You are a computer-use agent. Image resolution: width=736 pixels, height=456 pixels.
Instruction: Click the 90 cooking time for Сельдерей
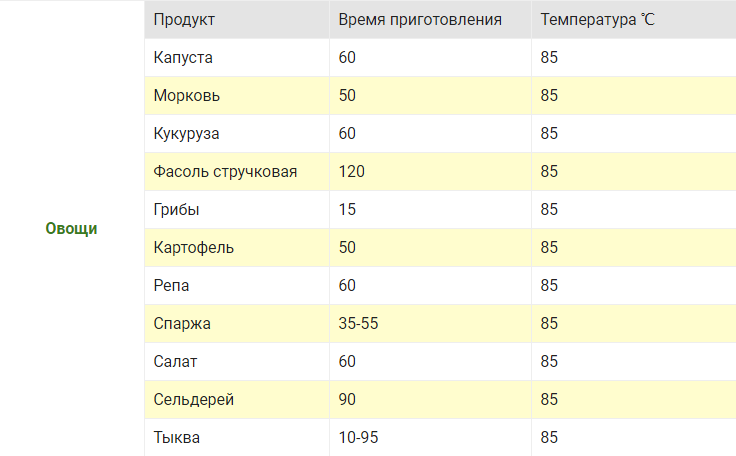click(x=347, y=400)
